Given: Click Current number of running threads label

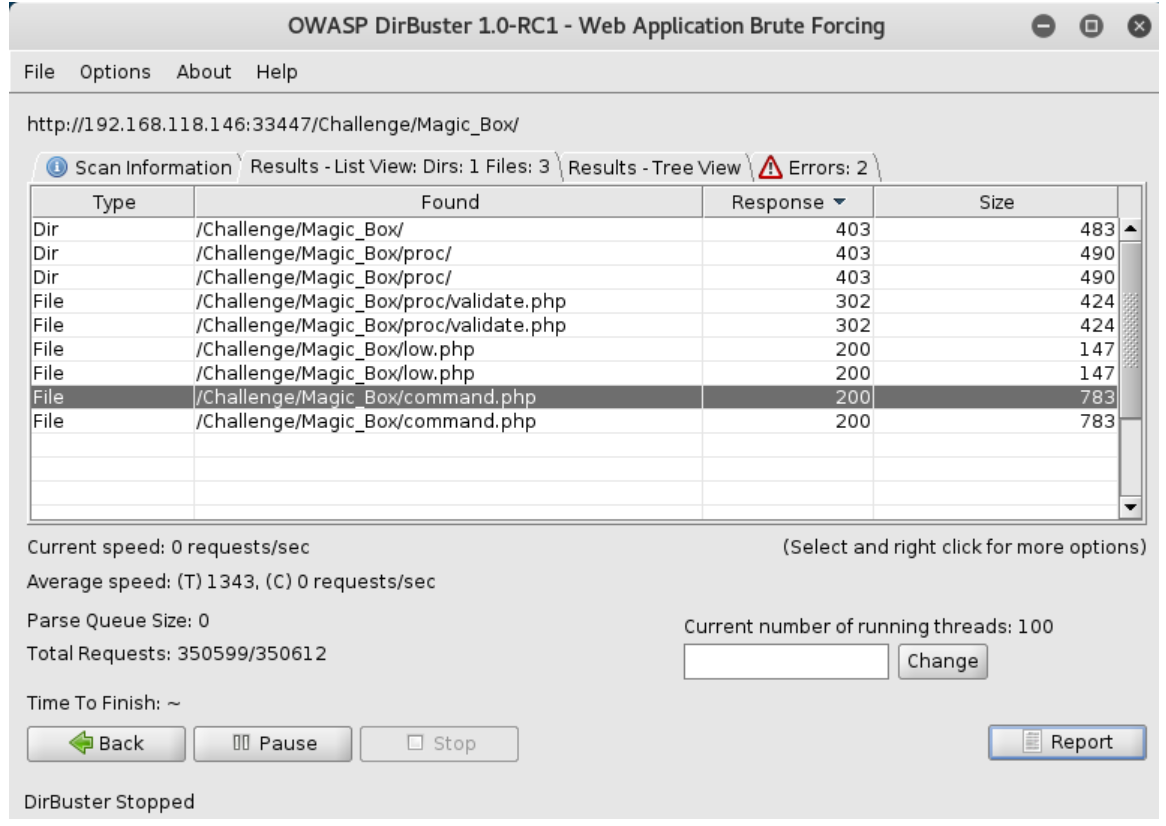Looking at the screenshot, I should pyautogui.click(x=869, y=626).
